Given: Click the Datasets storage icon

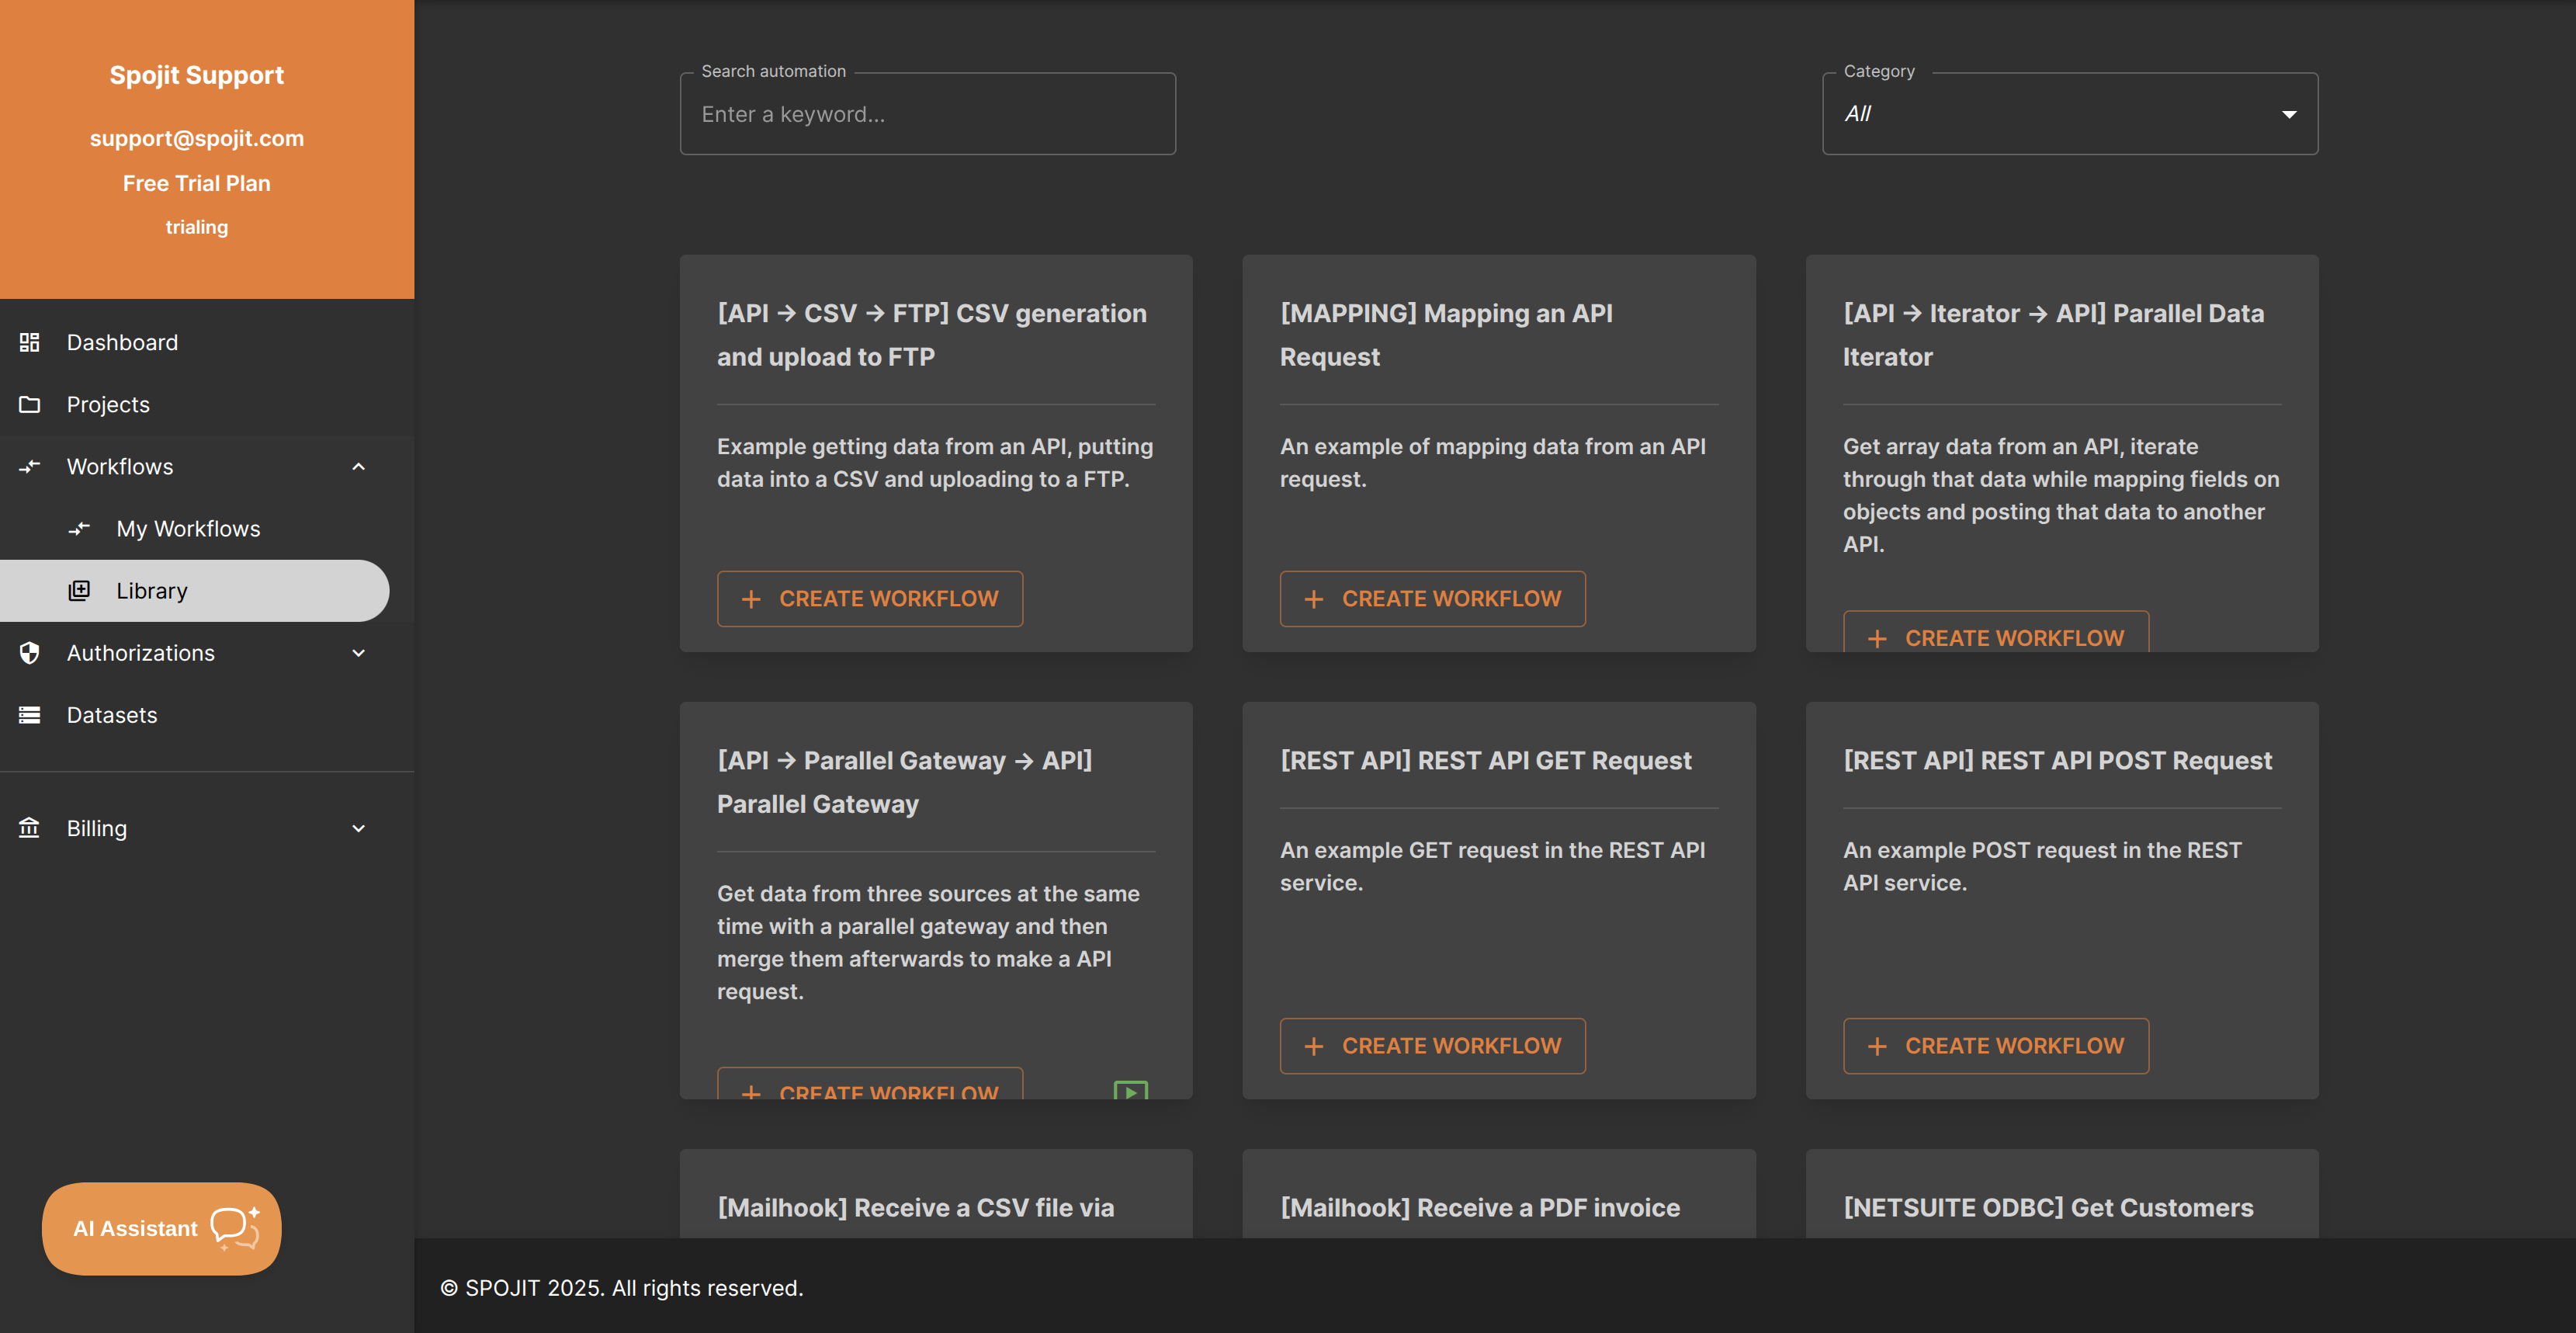Looking at the screenshot, I should [30, 714].
